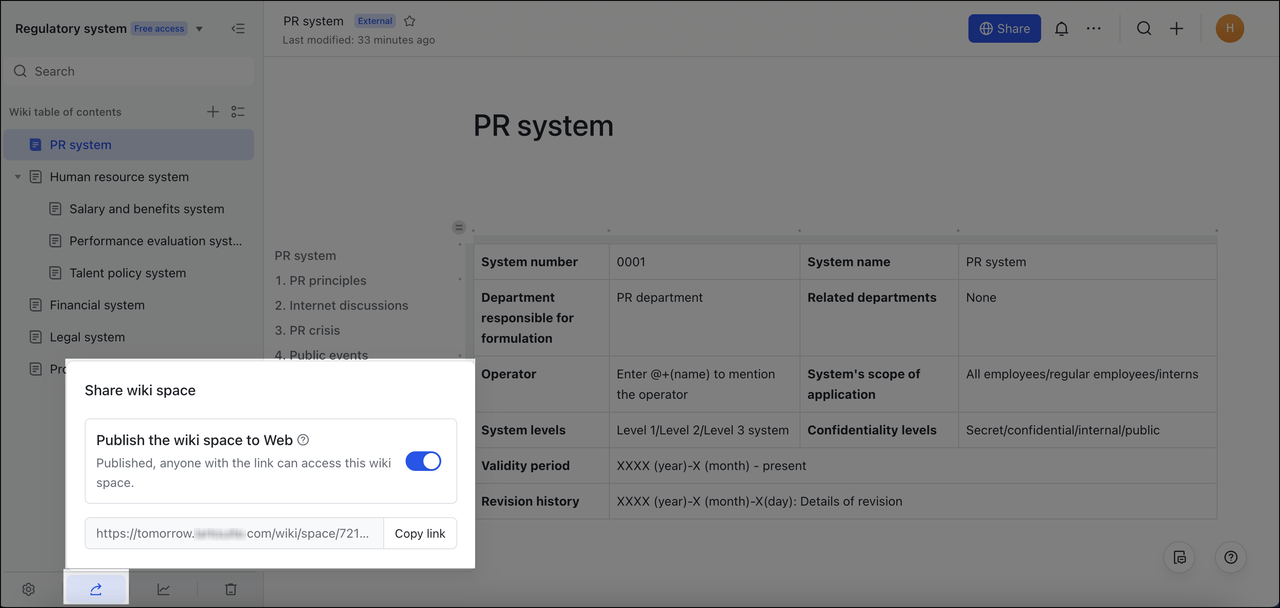Image resolution: width=1280 pixels, height=608 pixels.
Task: Click the PR system page document icon
Action: tap(36, 145)
